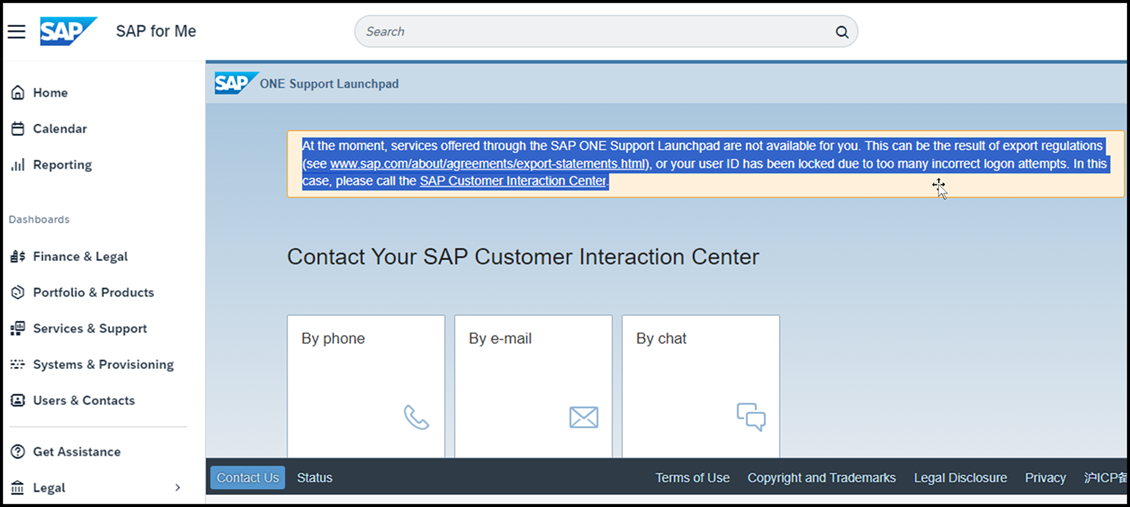Expand the Legal submenu chevron

point(177,488)
